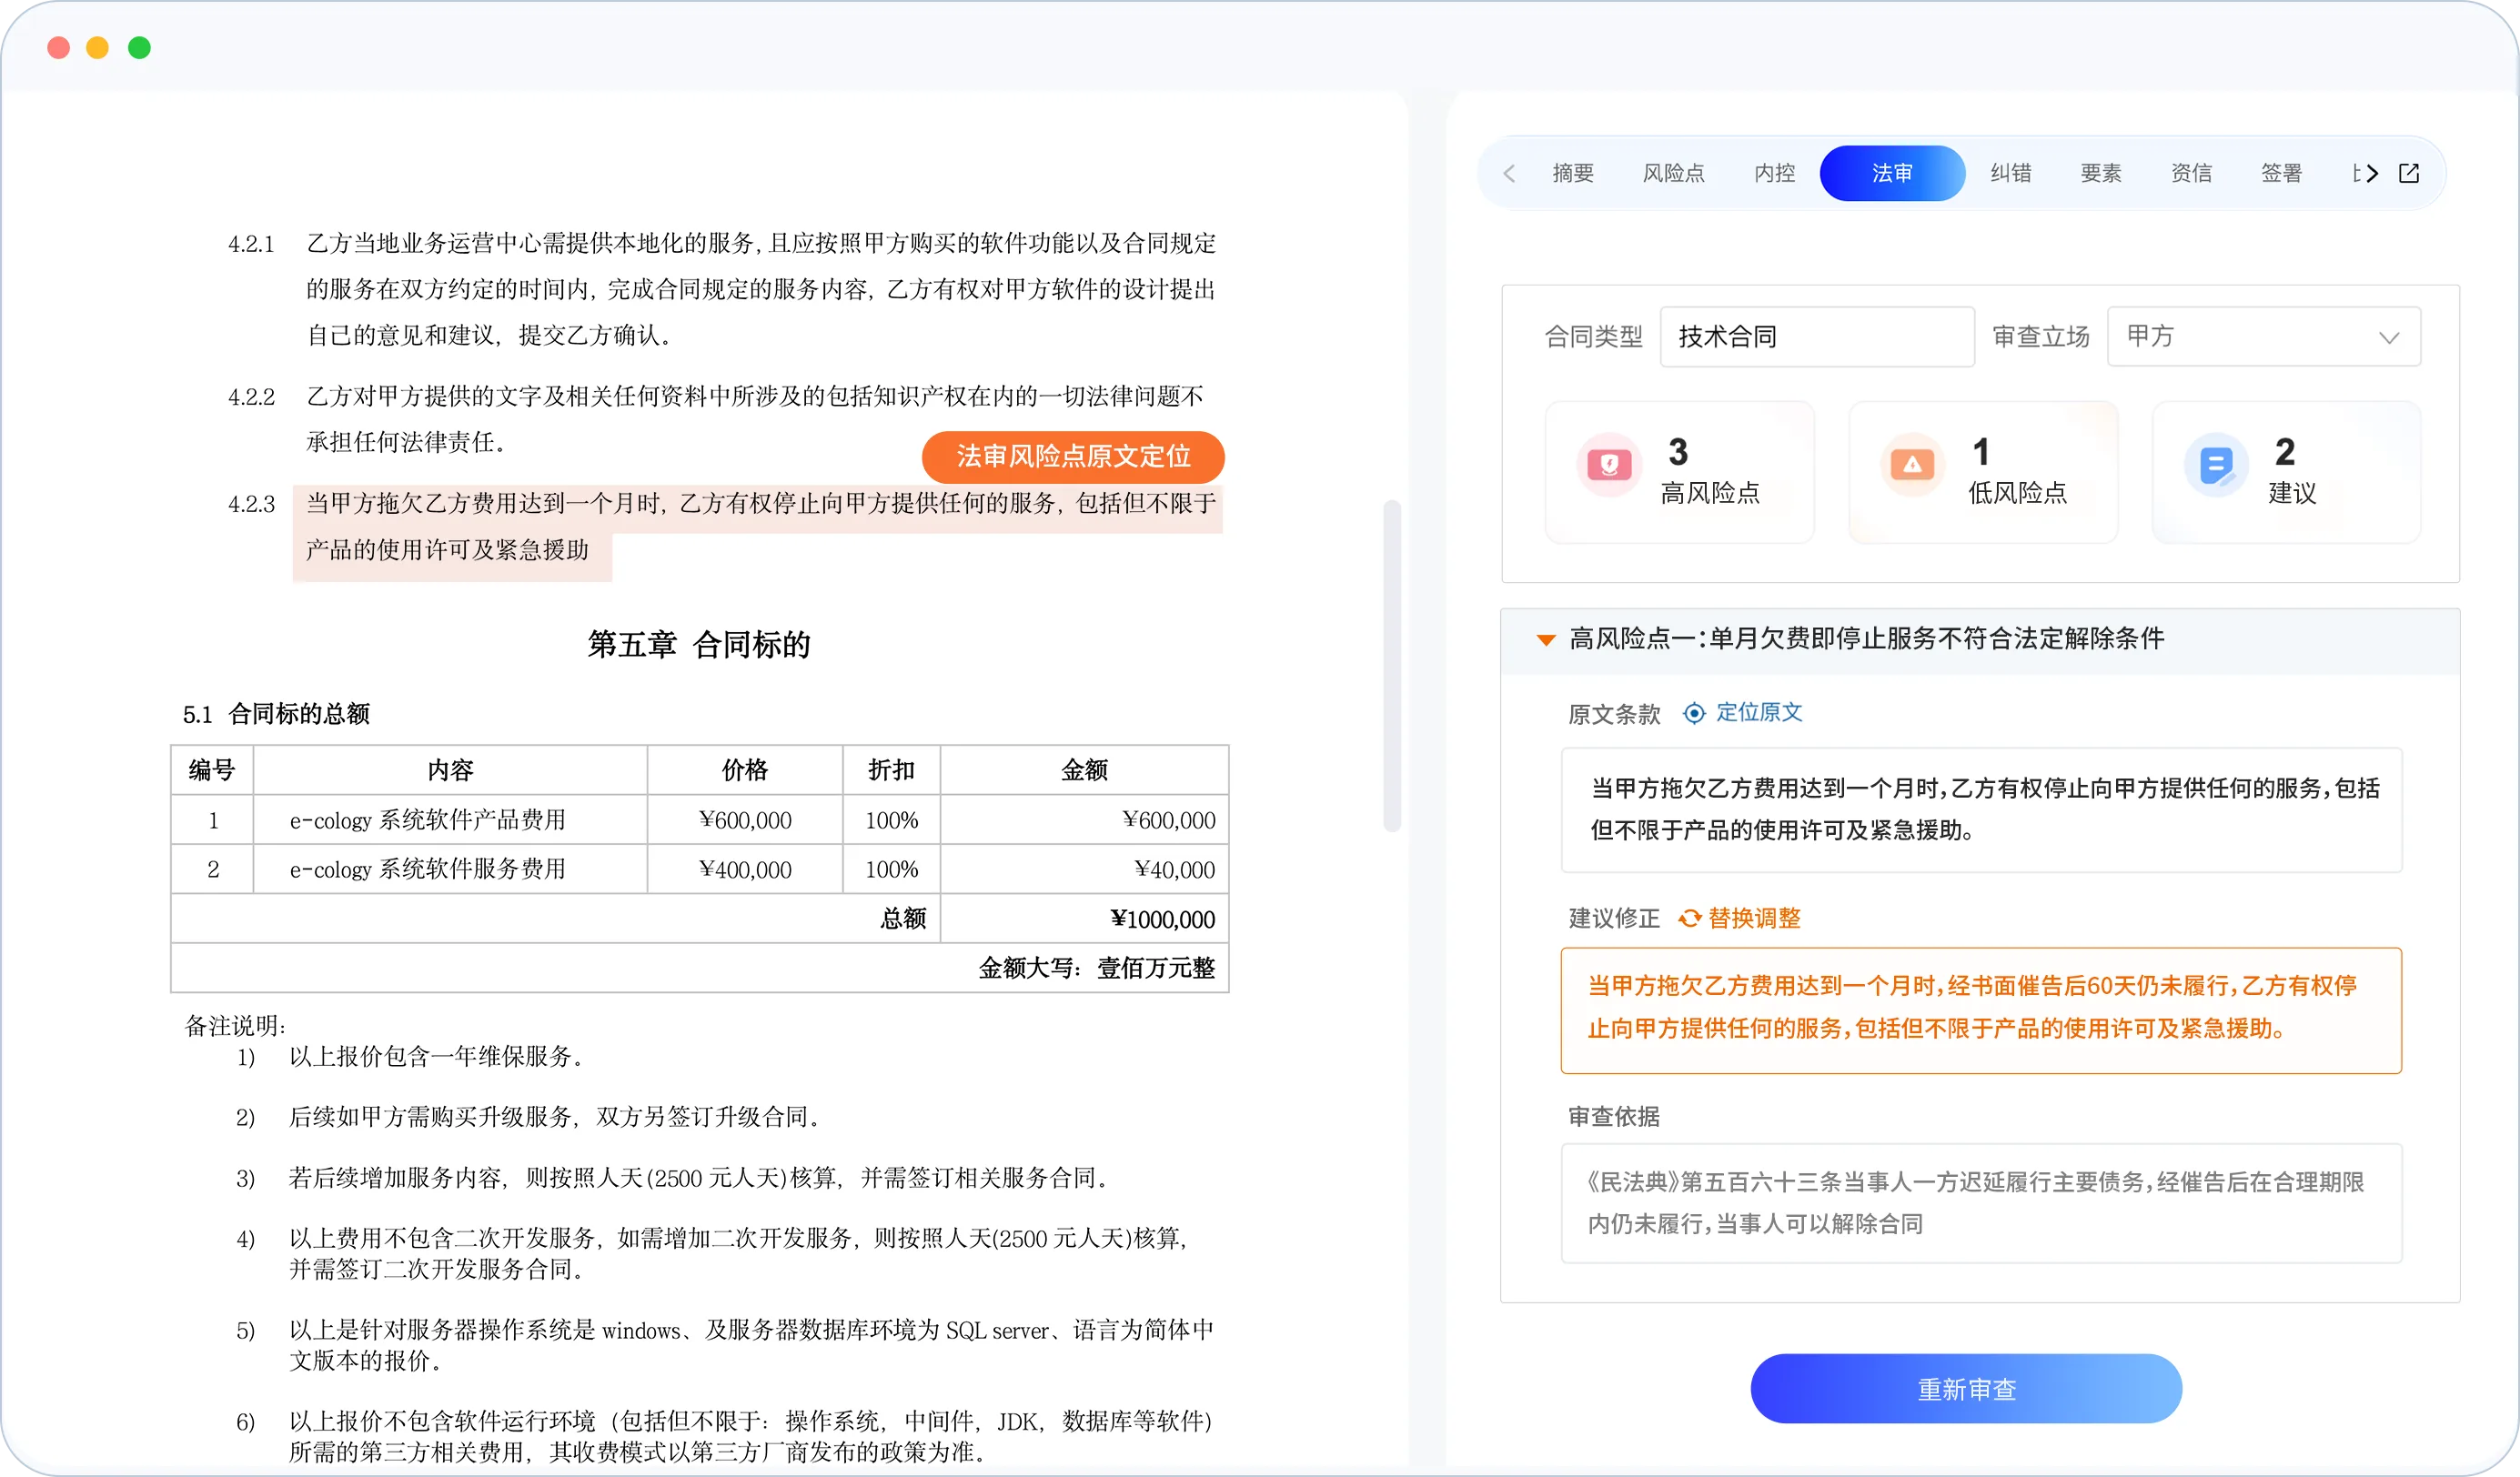Click the 重新审查 button
Viewport: 2520px width, 1477px height.
(1966, 1389)
